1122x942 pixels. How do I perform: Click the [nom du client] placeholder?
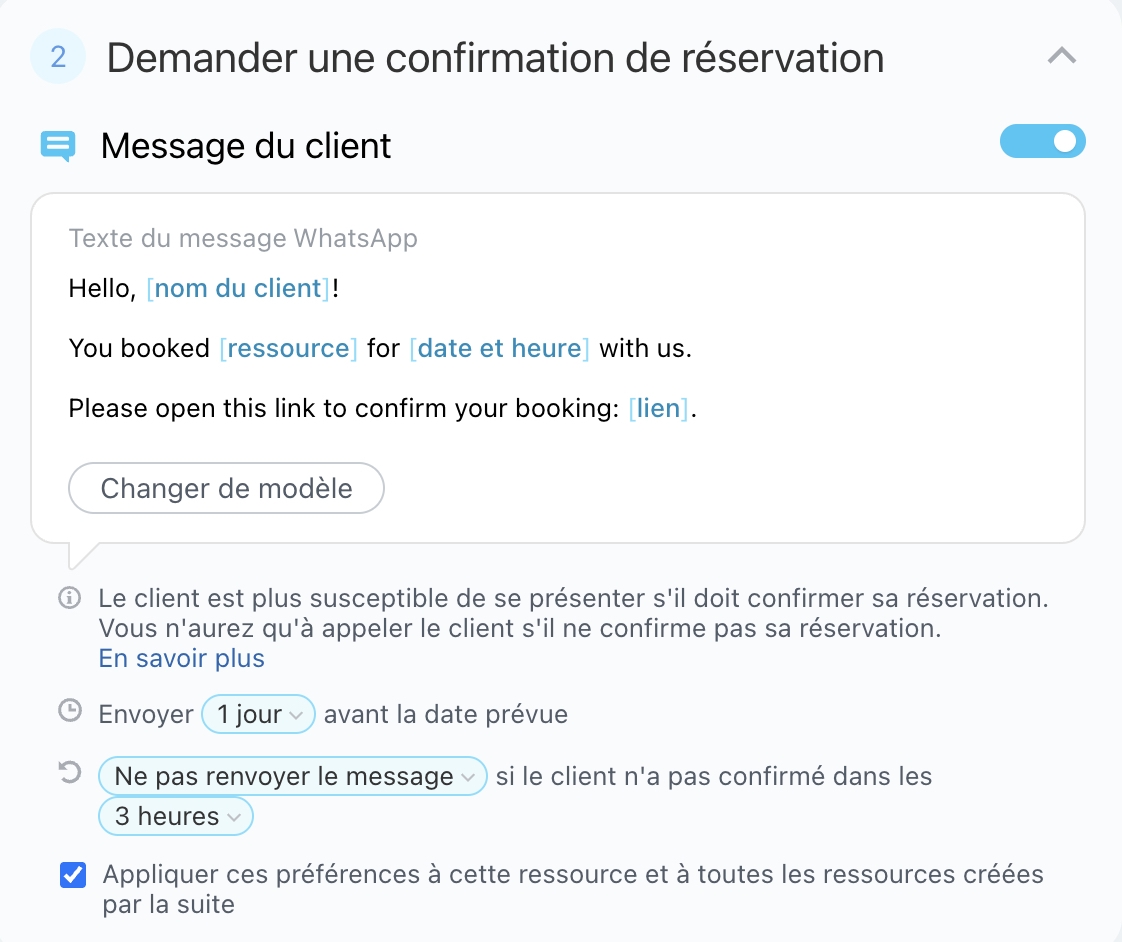(x=238, y=289)
